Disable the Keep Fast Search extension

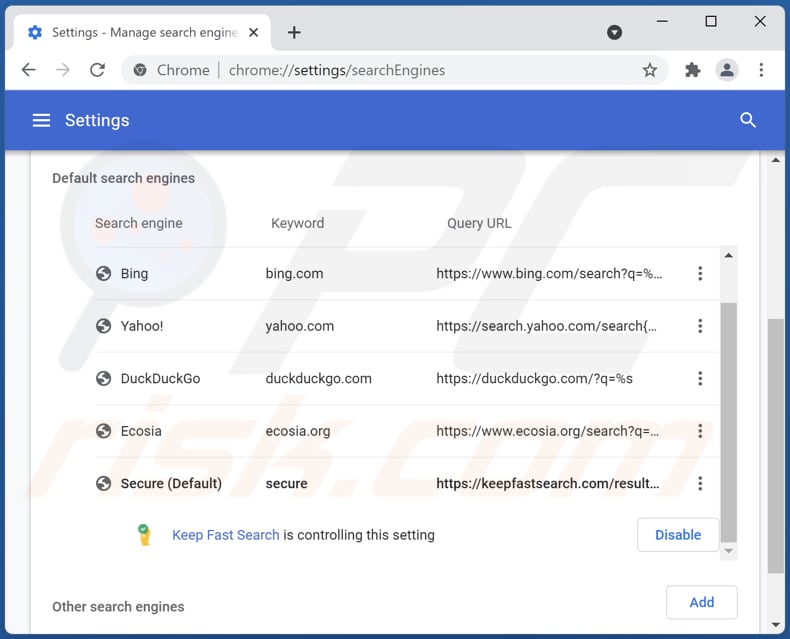click(678, 535)
